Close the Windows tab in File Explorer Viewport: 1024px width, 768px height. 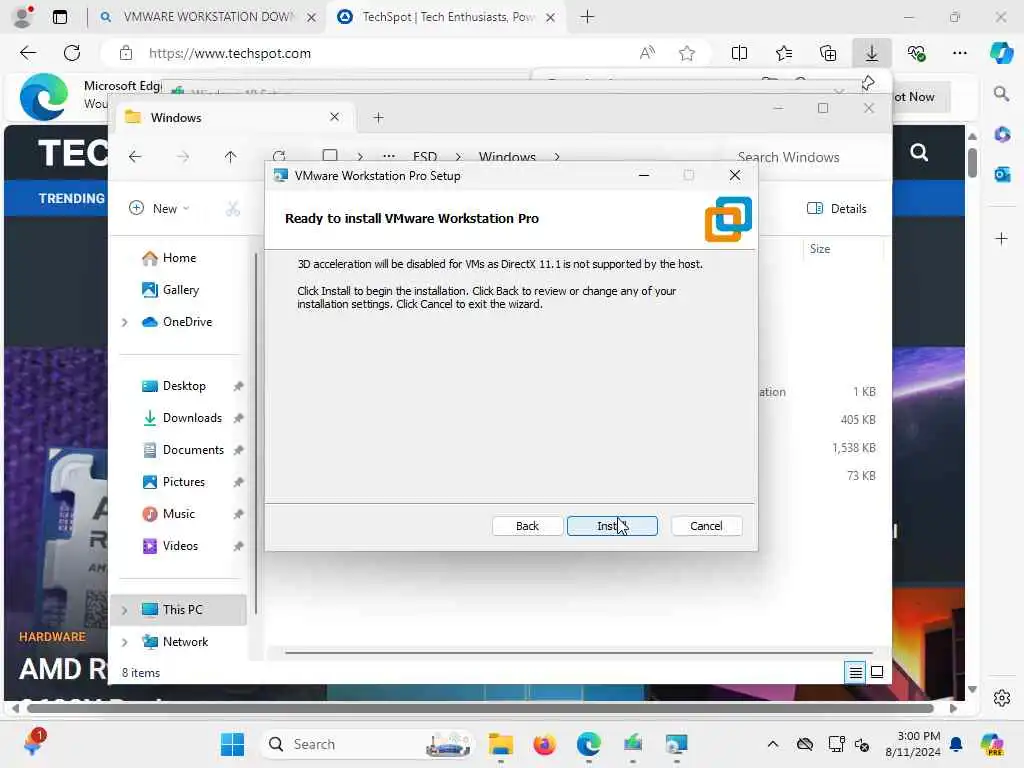pyautogui.click(x=334, y=117)
